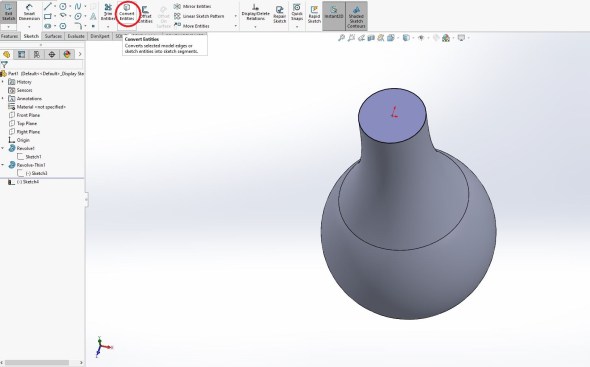Select Material <not specified>
The width and height of the screenshot is (590, 367).
click(x=37, y=107)
